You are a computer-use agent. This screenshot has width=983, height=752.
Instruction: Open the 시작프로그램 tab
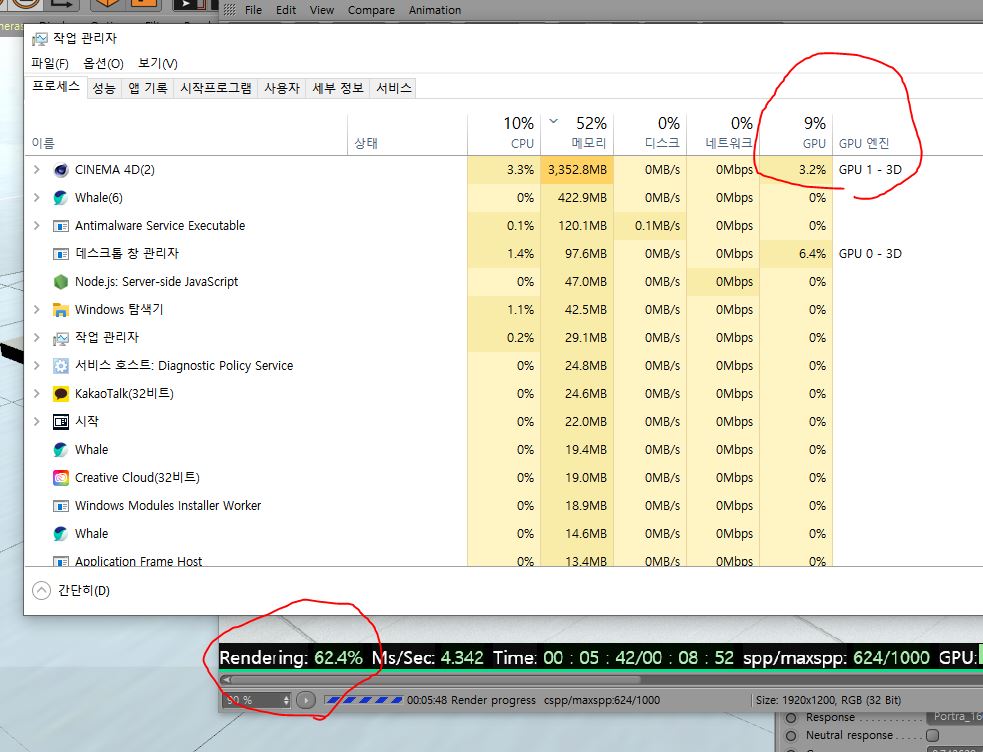(x=216, y=88)
